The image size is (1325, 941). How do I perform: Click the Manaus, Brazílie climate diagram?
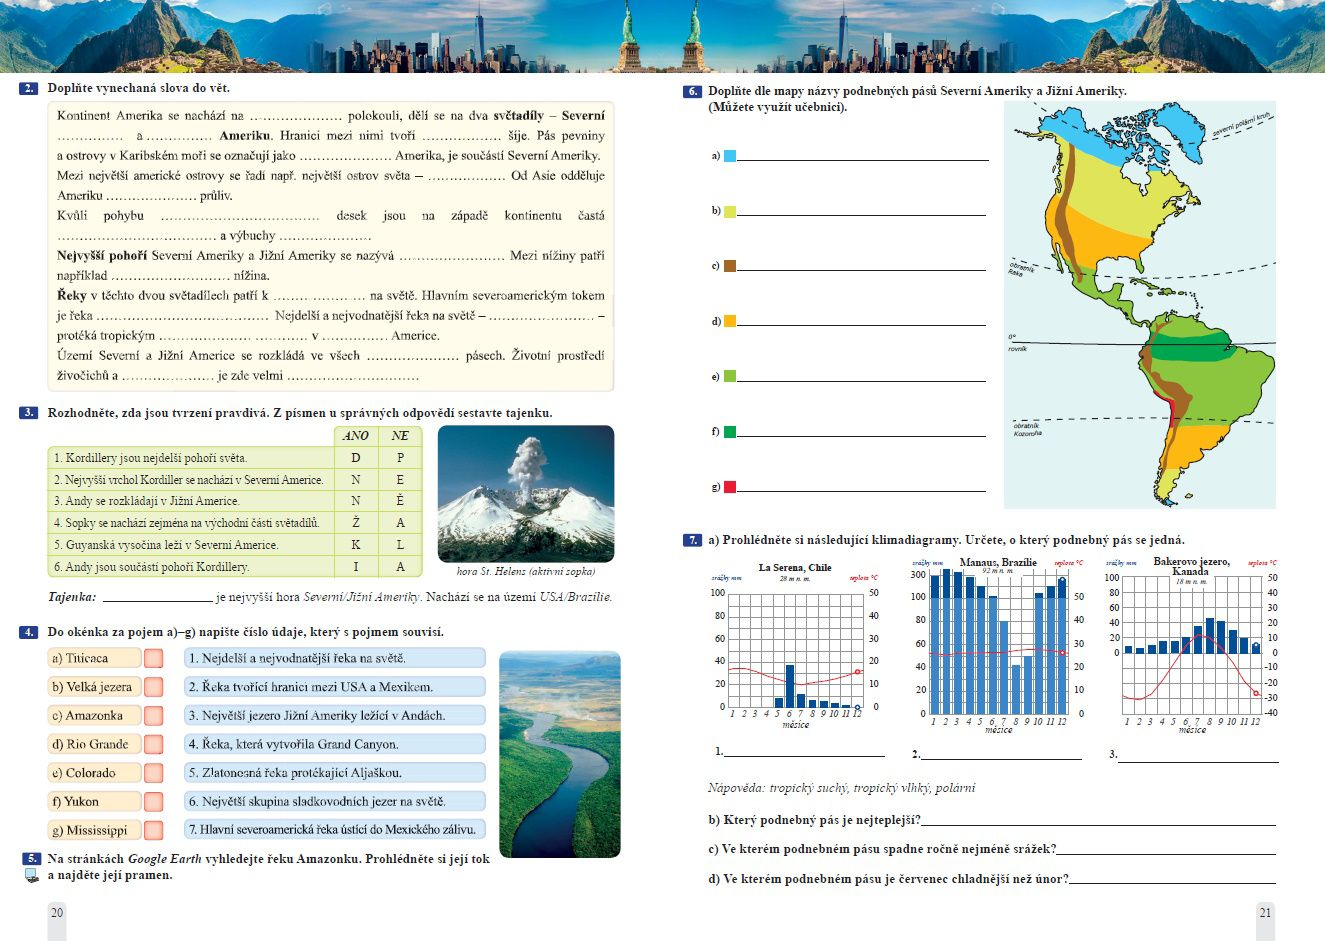(995, 645)
